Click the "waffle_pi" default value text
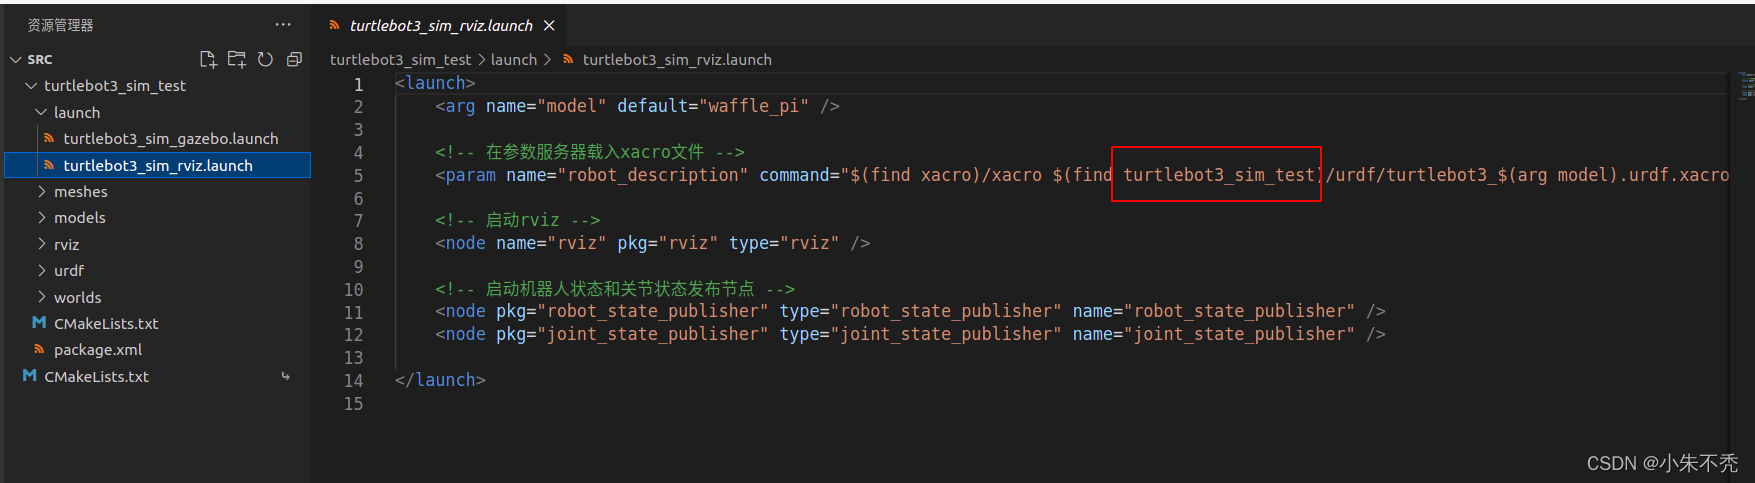 pos(754,106)
